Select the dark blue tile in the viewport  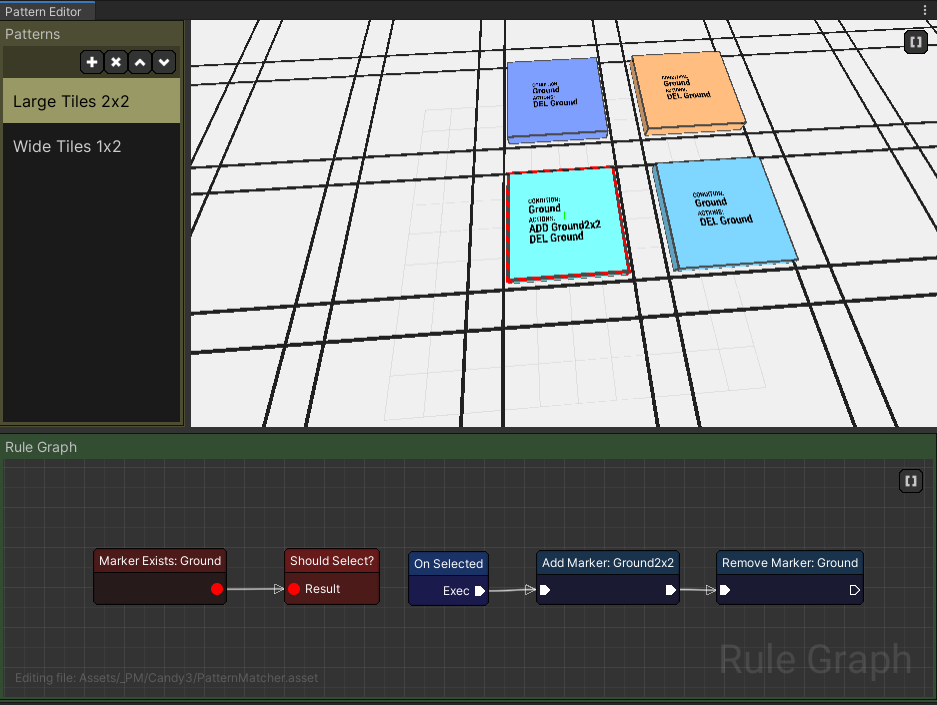point(556,99)
